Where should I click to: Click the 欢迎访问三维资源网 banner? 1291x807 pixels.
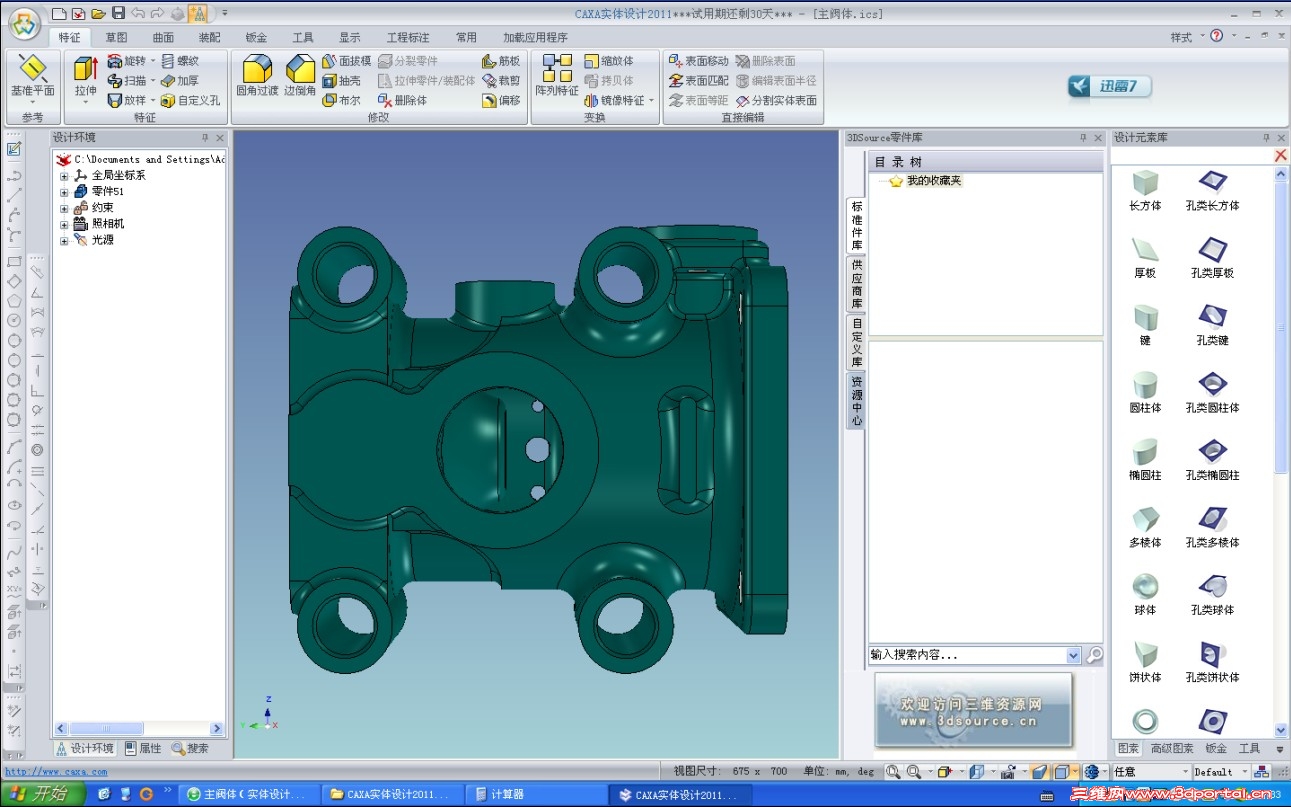pyautogui.click(x=973, y=712)
